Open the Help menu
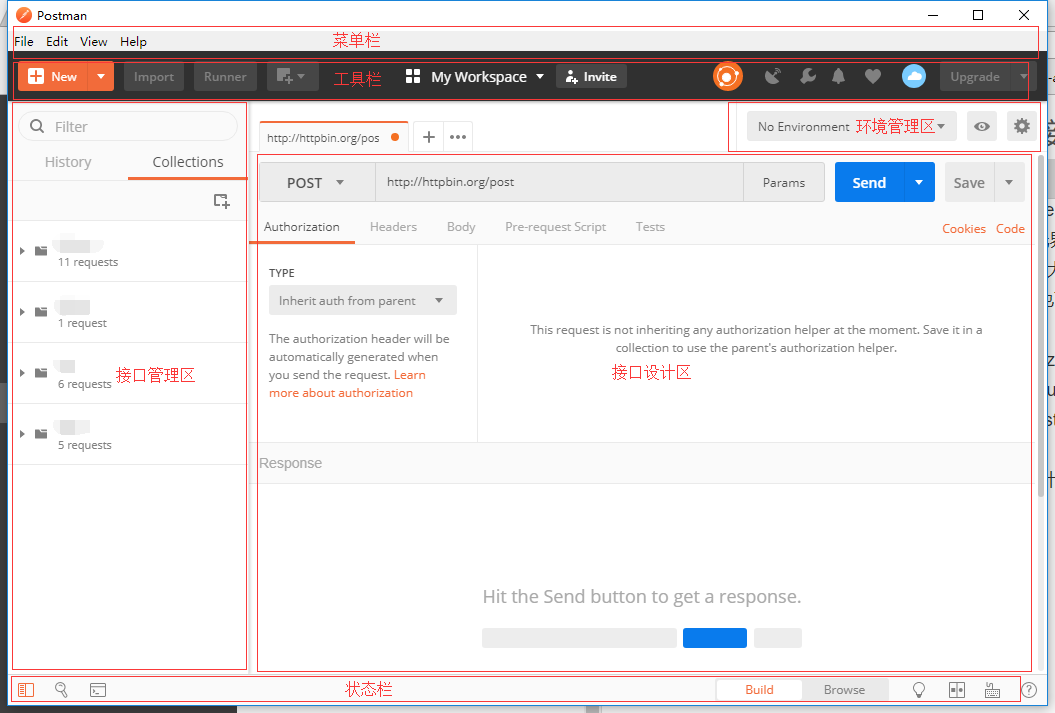Image resolution: width=1055 pixels, height=713 pixels. (x=133, y=42)
